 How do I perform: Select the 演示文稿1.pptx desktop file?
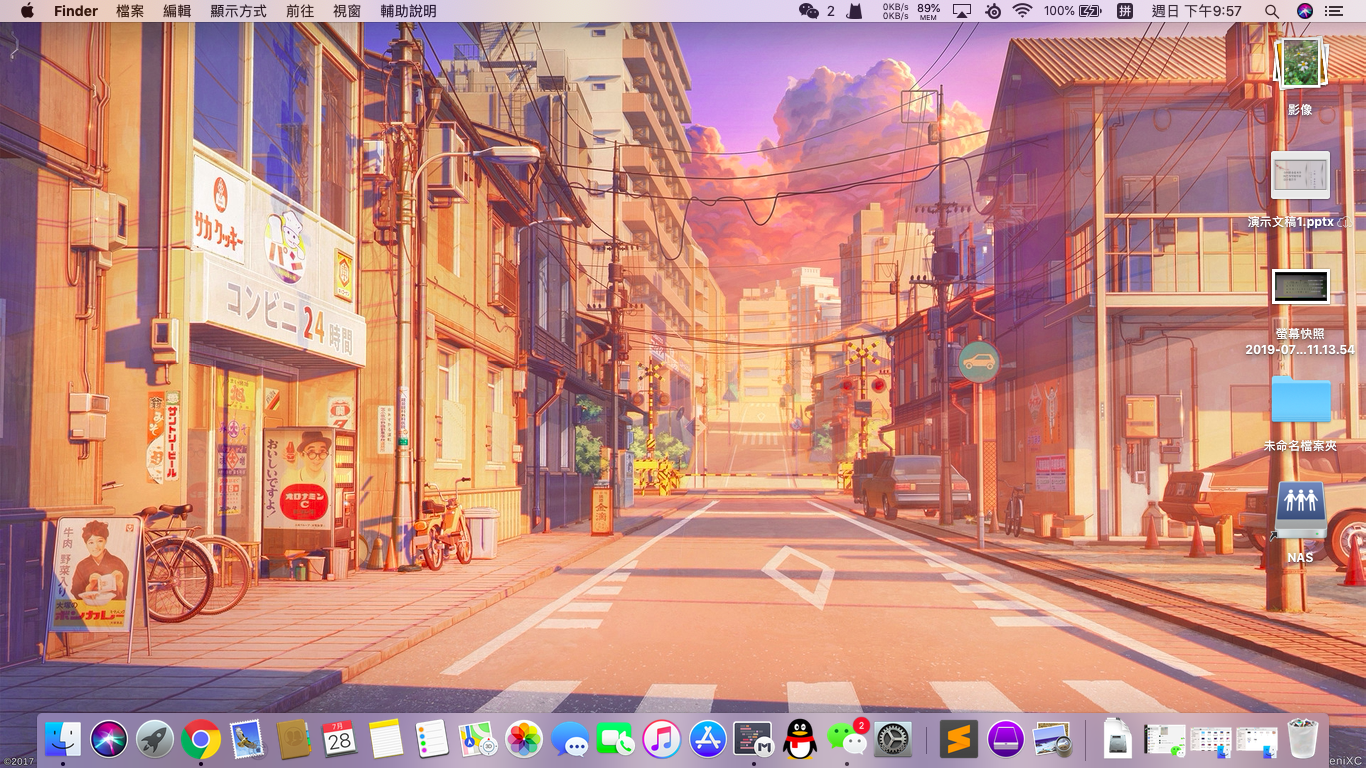(x=1300, y=177)
